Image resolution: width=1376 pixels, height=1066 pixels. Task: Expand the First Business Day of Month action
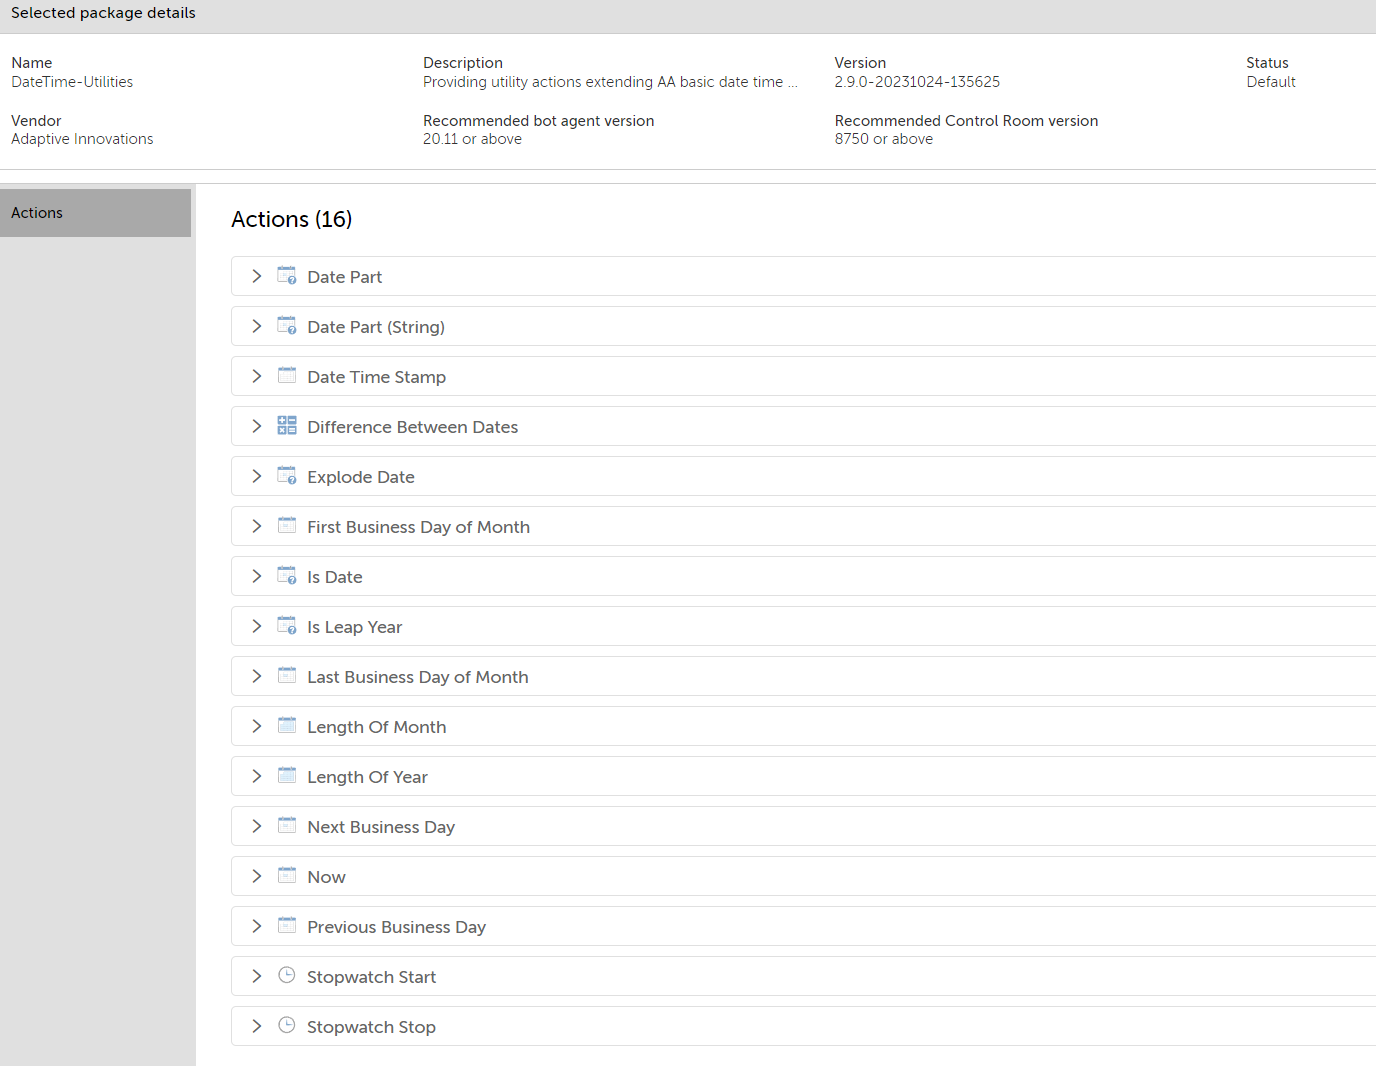(x=257, y=526)
